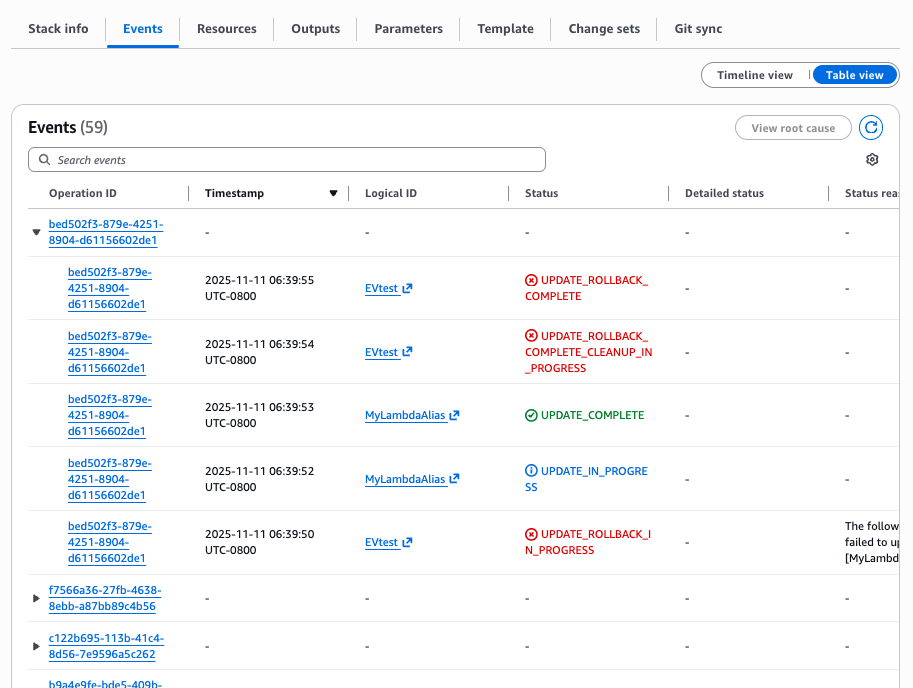Click the green check icon beside UPDATE_COMPLETE
913x688 pixels.
pyautogui.click(x=530, y=414)
